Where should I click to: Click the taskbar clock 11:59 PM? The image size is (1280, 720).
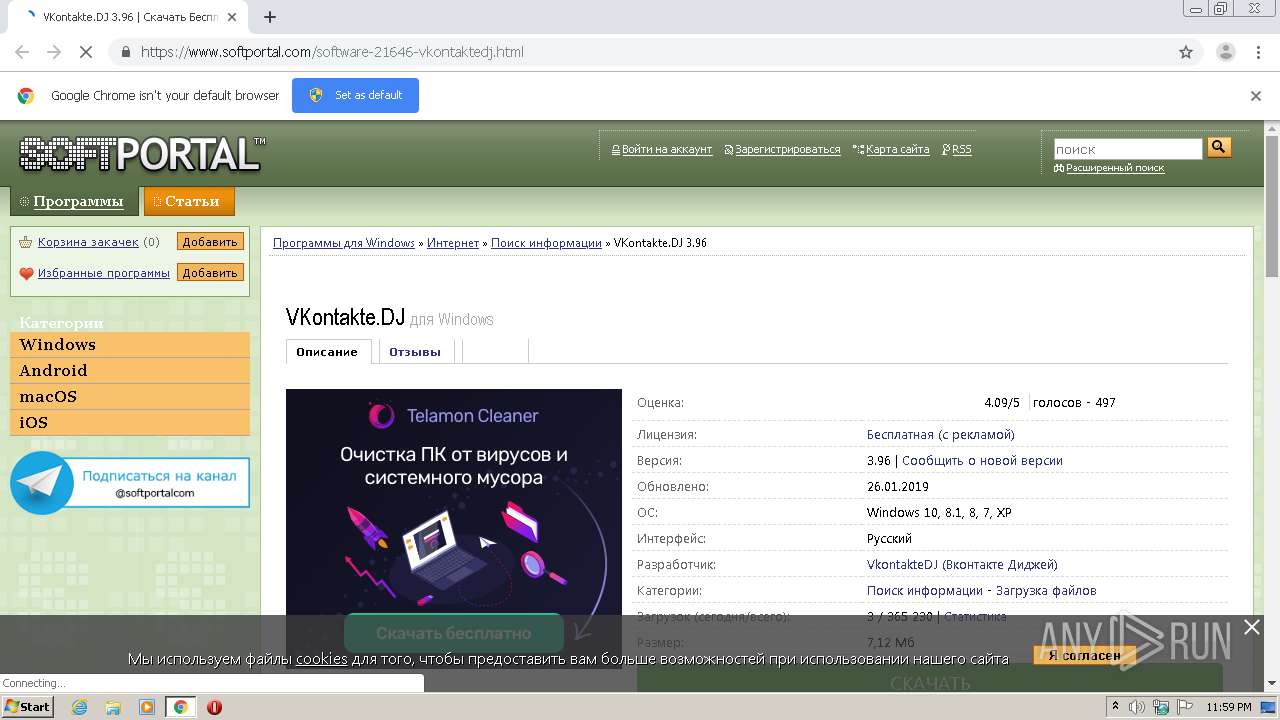pyautogui.click(x=1229, y=707)
